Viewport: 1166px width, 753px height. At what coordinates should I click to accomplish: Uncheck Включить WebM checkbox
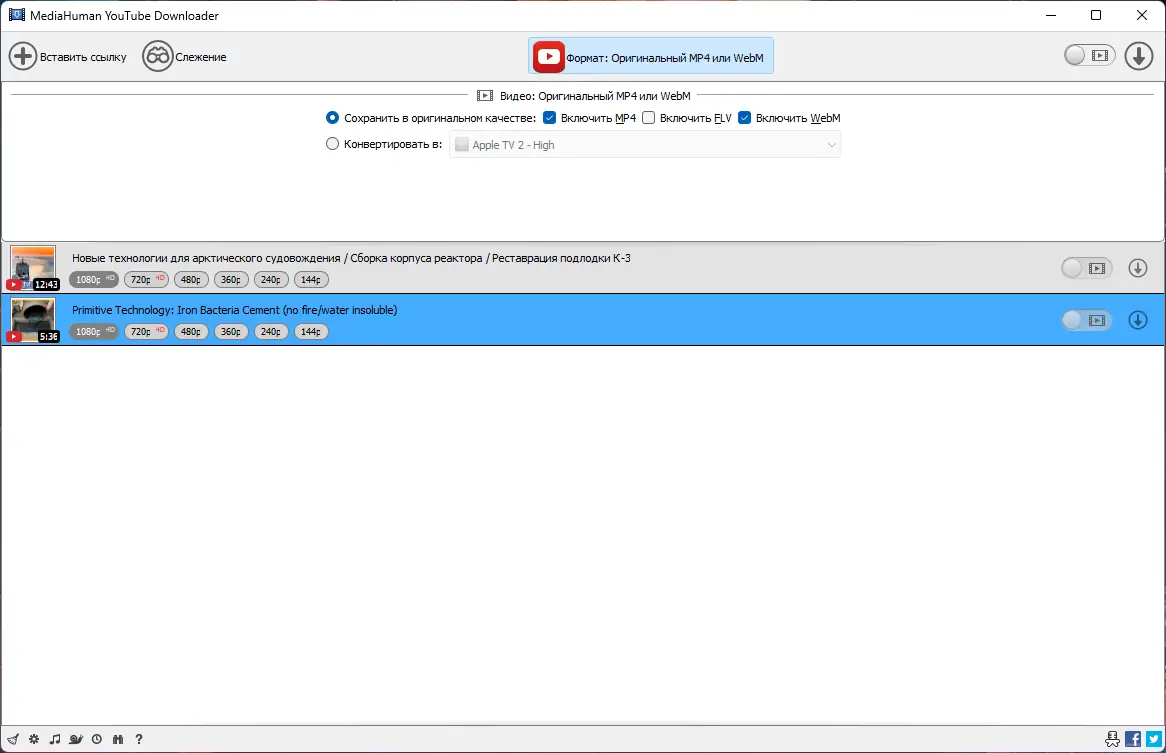[744, 117]
